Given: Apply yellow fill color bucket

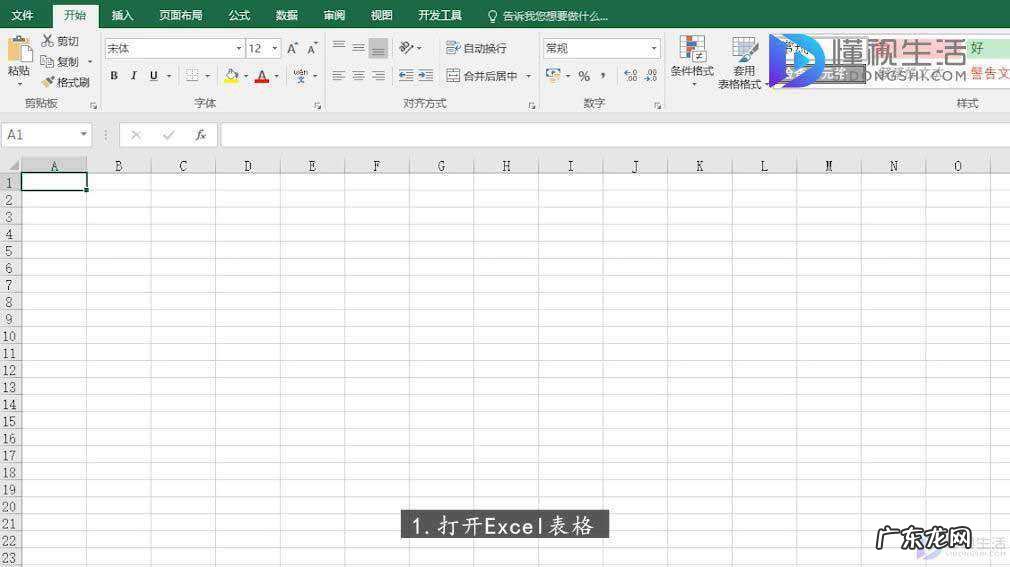Looking at the screenshot, I should (231, 76).
